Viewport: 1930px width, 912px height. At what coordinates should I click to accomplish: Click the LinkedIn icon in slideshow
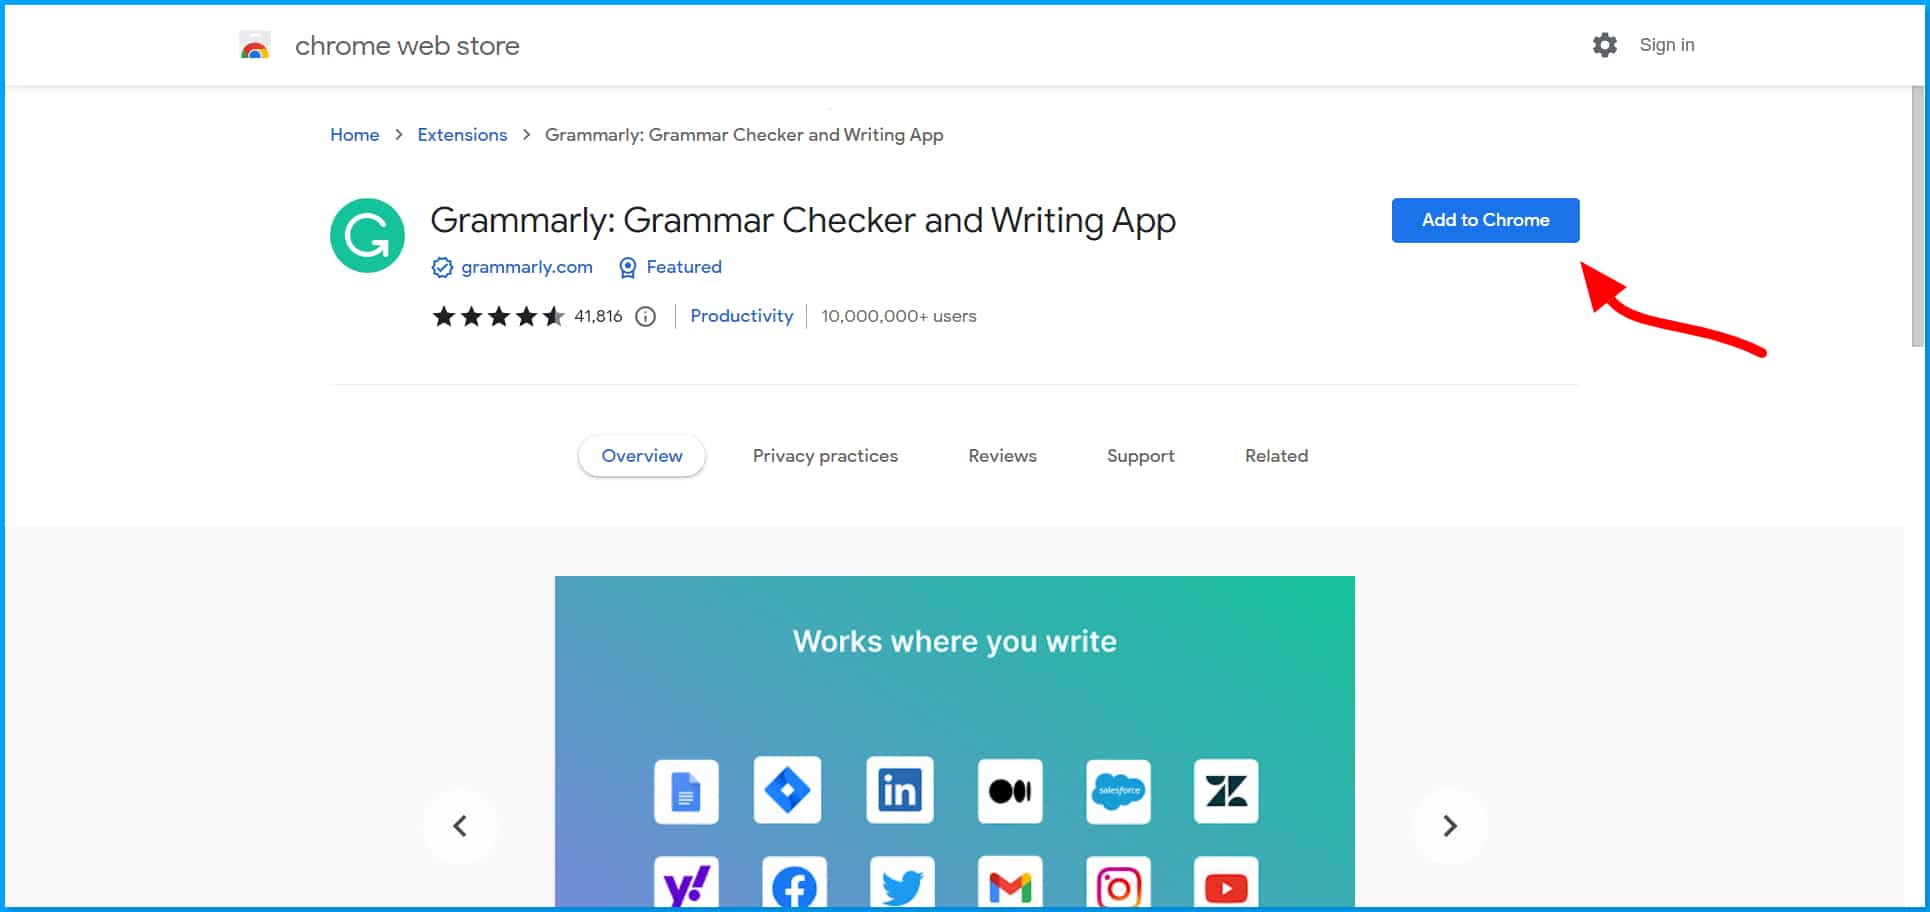pos(900,790)
